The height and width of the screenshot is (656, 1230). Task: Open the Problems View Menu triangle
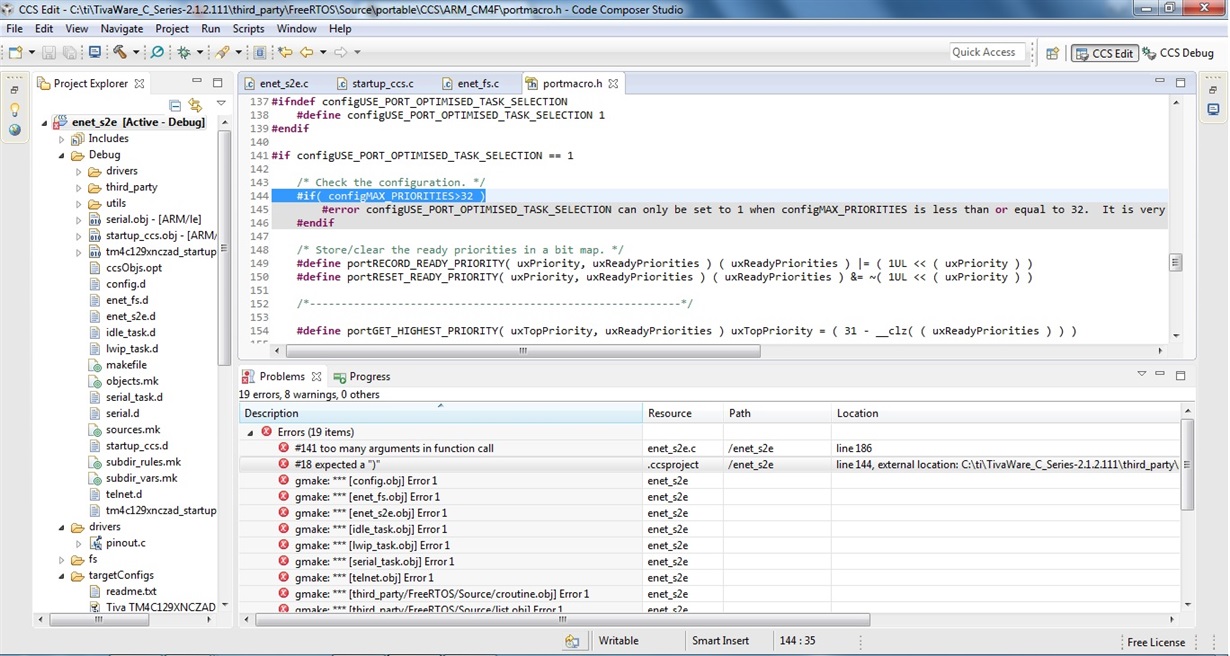point(1141,375)
